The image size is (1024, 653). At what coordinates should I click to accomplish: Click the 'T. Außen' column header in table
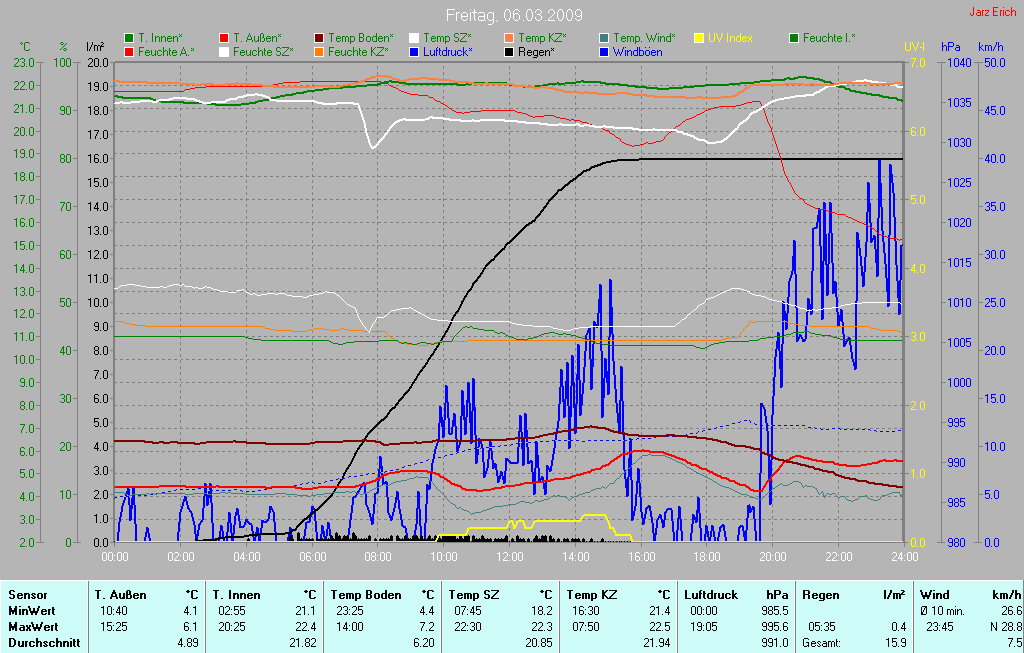[121, 595]
